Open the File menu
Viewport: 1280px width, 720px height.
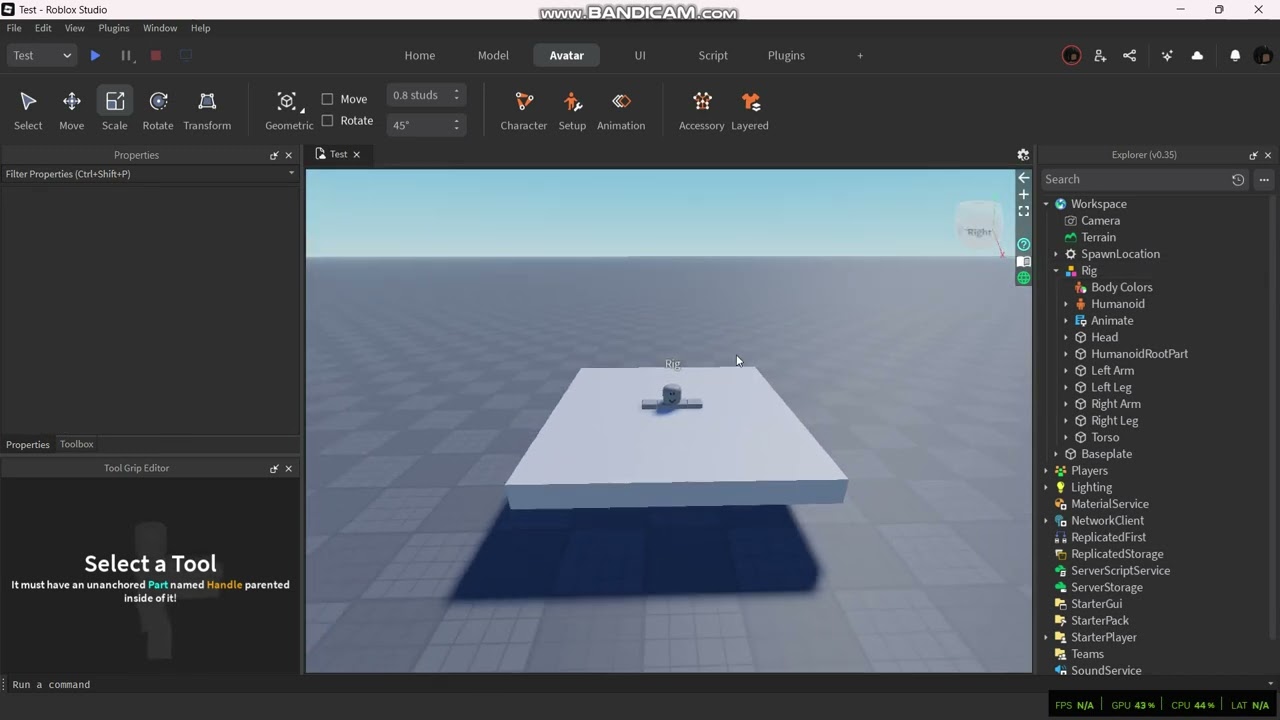pyautogui.click(x=14, y=28)
